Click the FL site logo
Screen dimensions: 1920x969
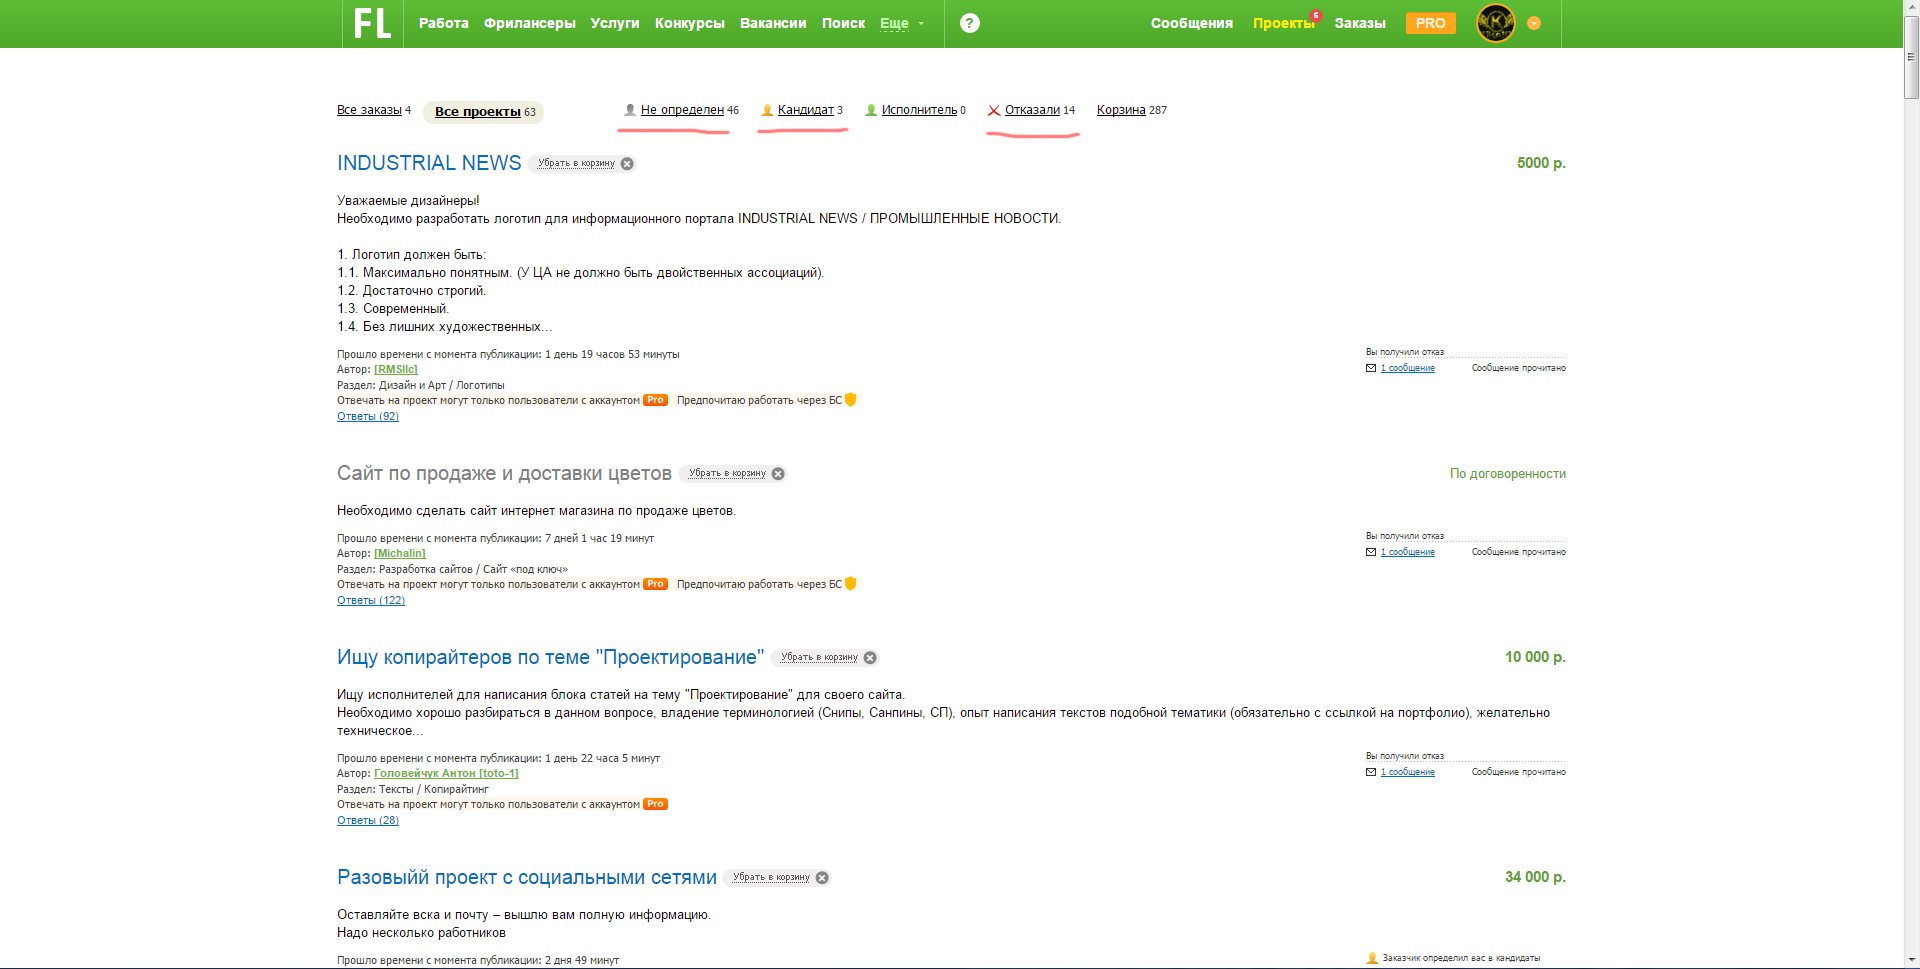[372, 23]
